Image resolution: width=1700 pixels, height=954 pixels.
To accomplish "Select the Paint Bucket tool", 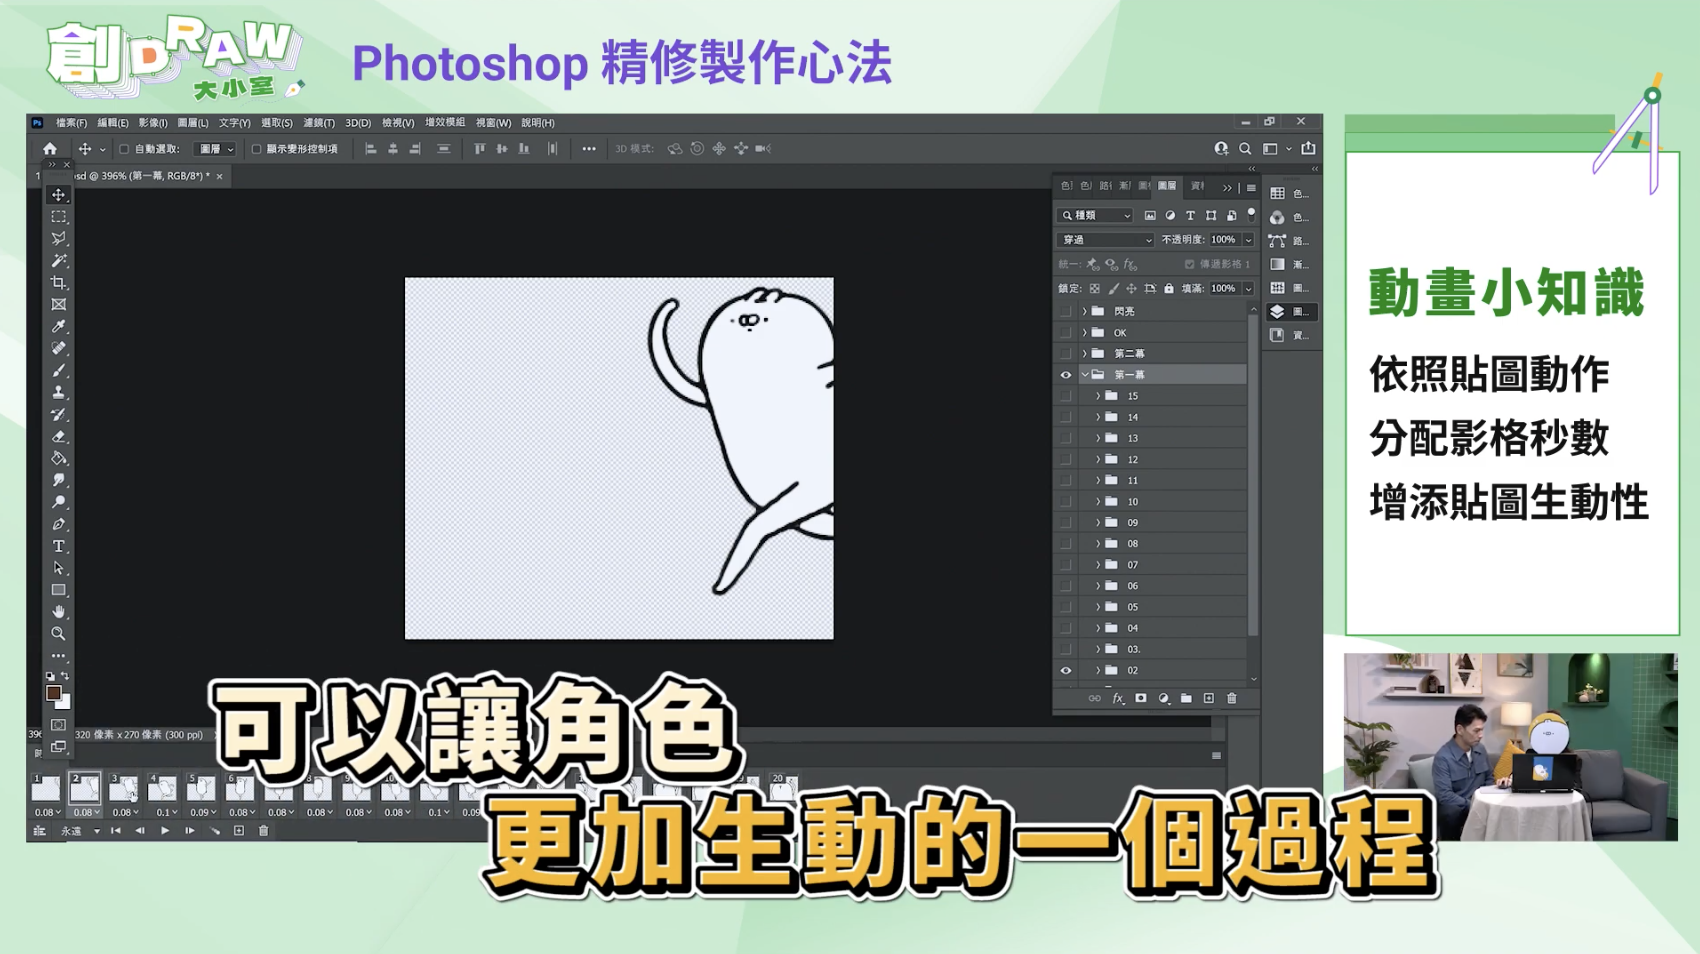I will (x=59, y=459).
